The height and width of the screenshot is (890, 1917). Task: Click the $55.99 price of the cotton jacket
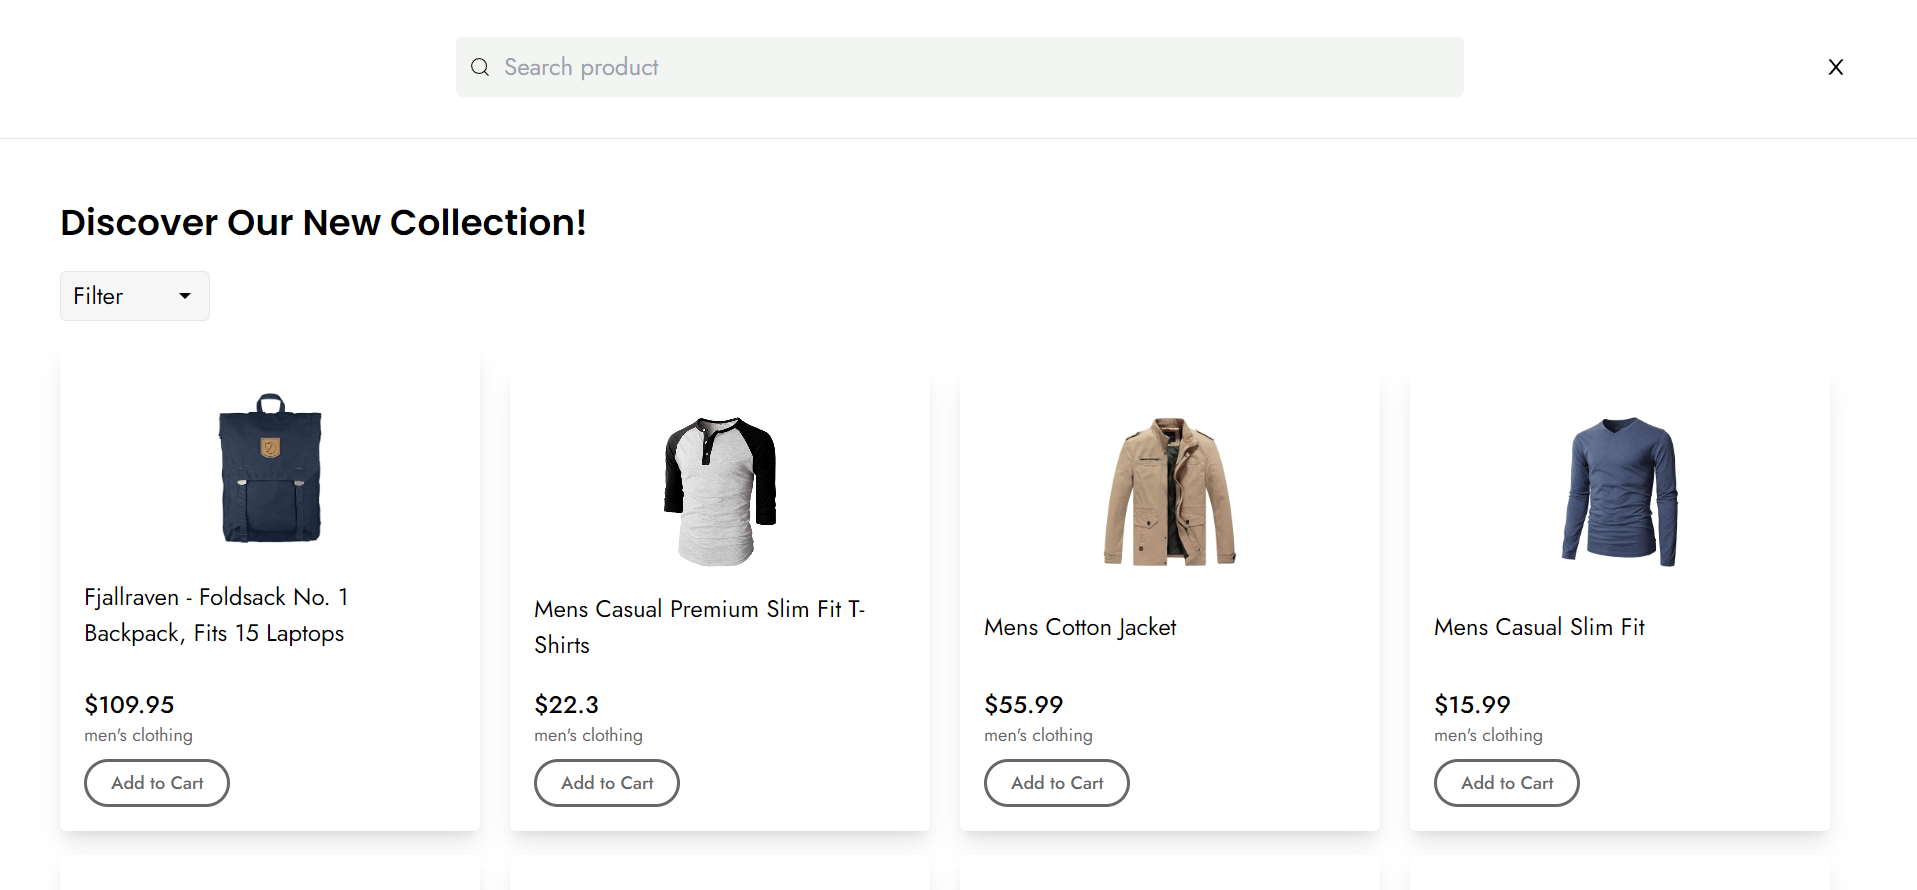click(1023, 704)
